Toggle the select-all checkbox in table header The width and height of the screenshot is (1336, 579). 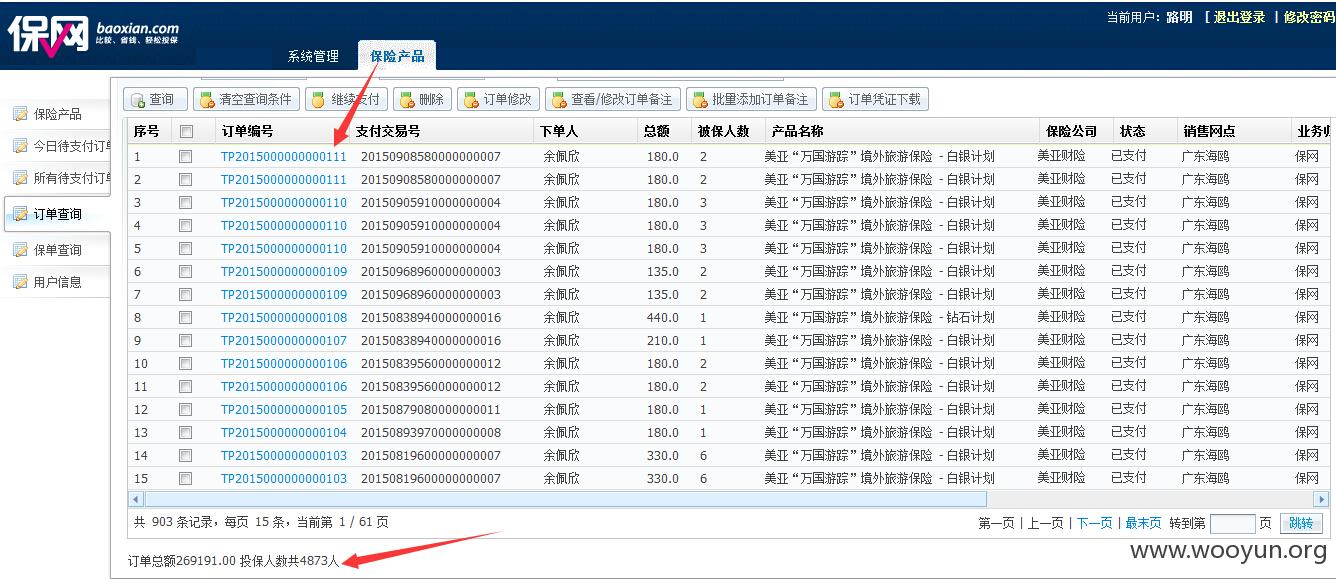[x=186, y=131]
